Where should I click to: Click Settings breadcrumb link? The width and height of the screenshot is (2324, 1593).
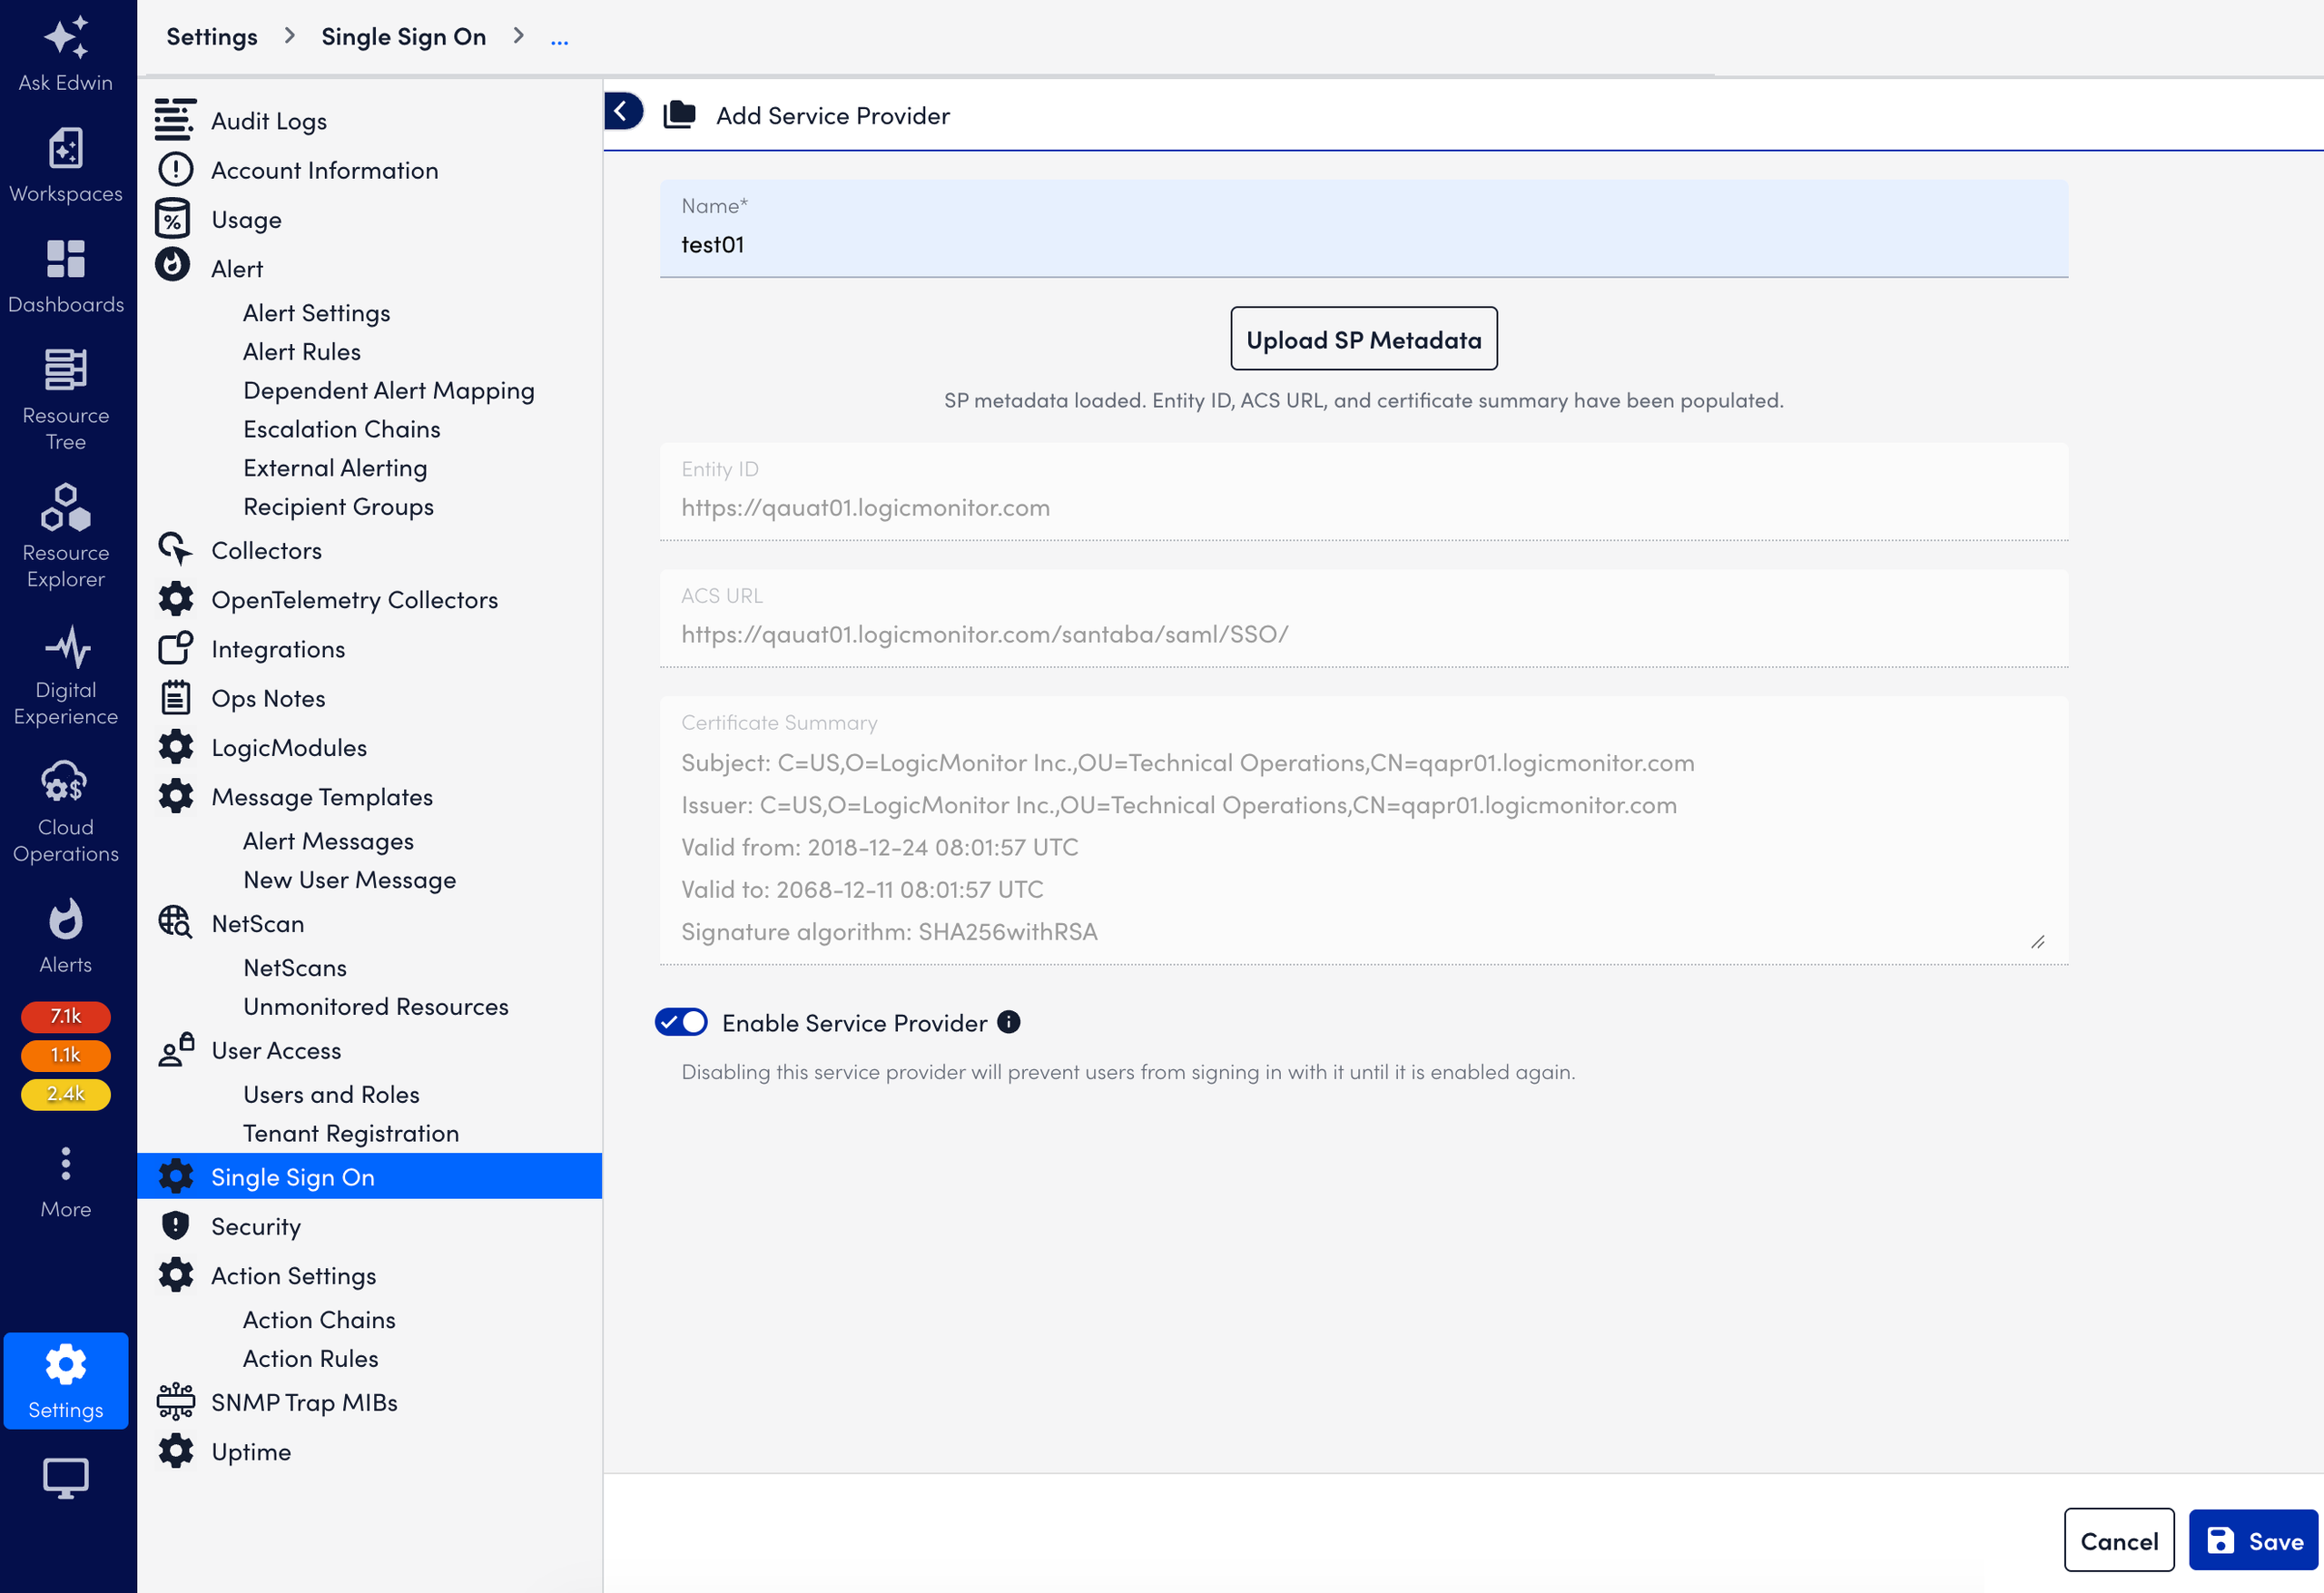click(212, 37)
